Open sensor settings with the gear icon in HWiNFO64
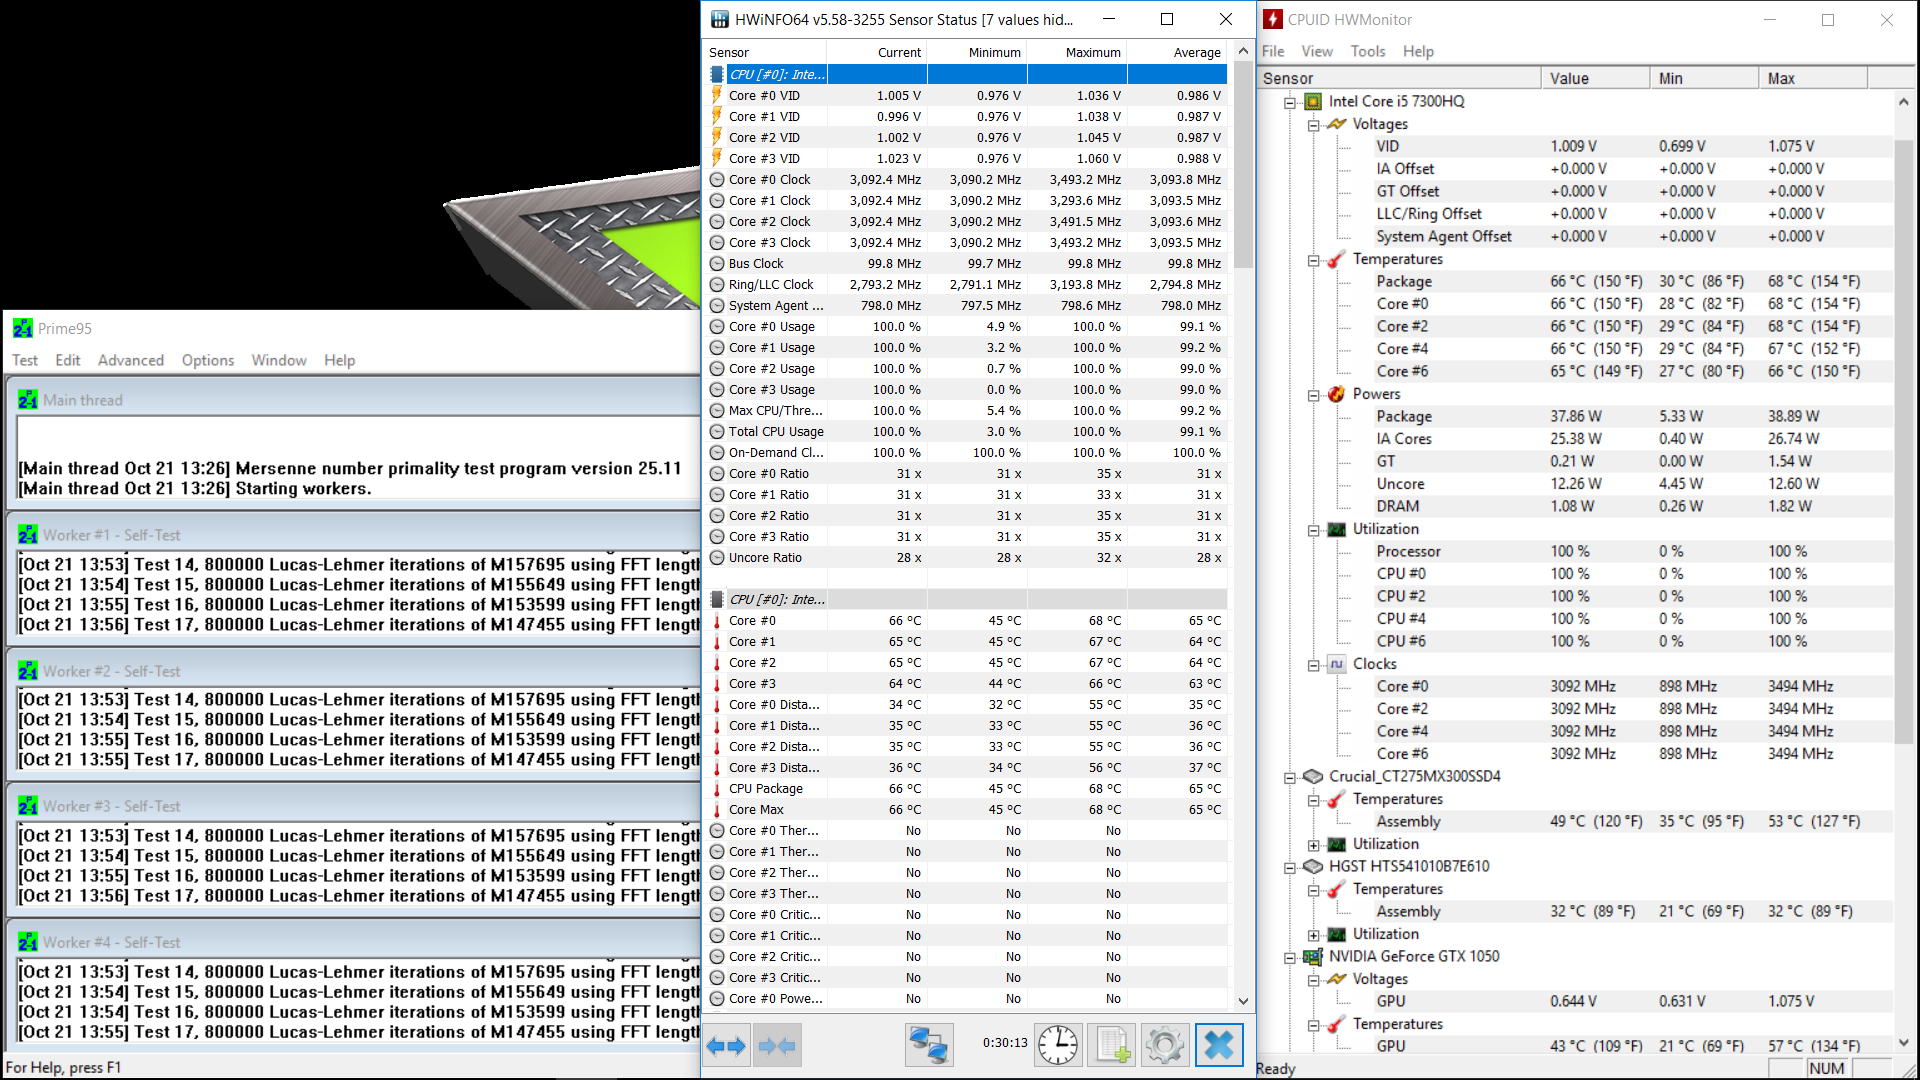 [x=1165, y=1046]
